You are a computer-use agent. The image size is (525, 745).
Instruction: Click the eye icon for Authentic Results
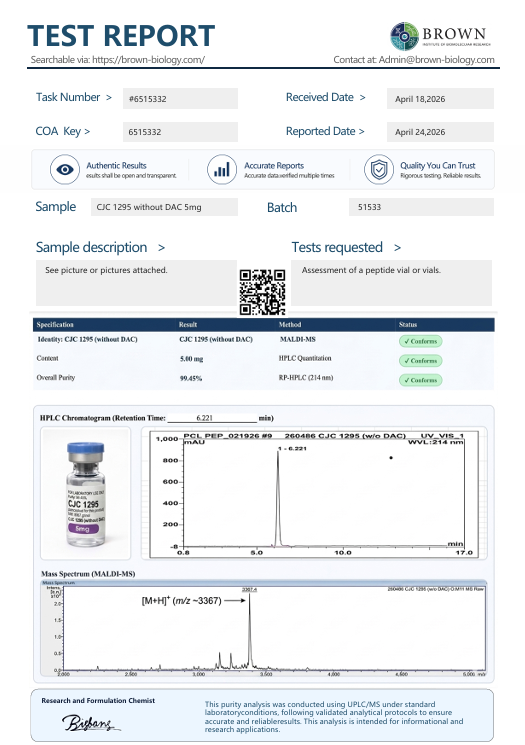[x=65, y=170]
